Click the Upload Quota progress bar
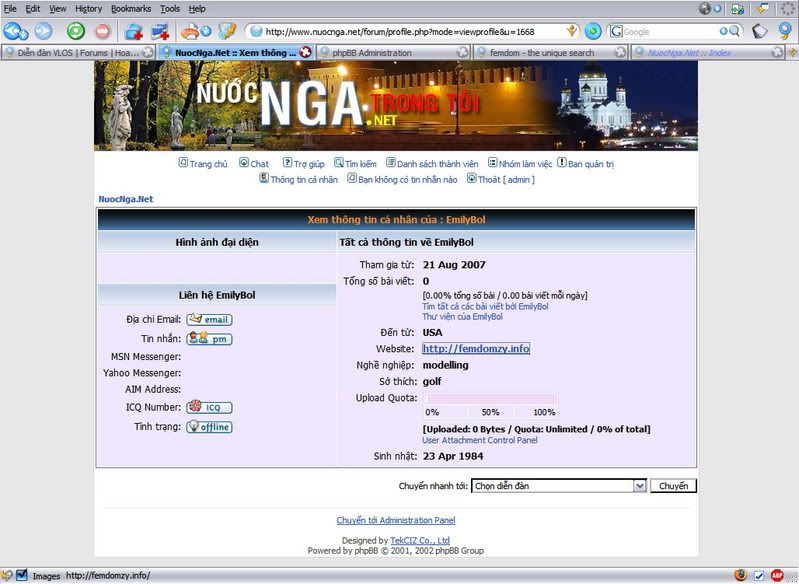Viewport: 799px width, 584px height. coord(490,399)
